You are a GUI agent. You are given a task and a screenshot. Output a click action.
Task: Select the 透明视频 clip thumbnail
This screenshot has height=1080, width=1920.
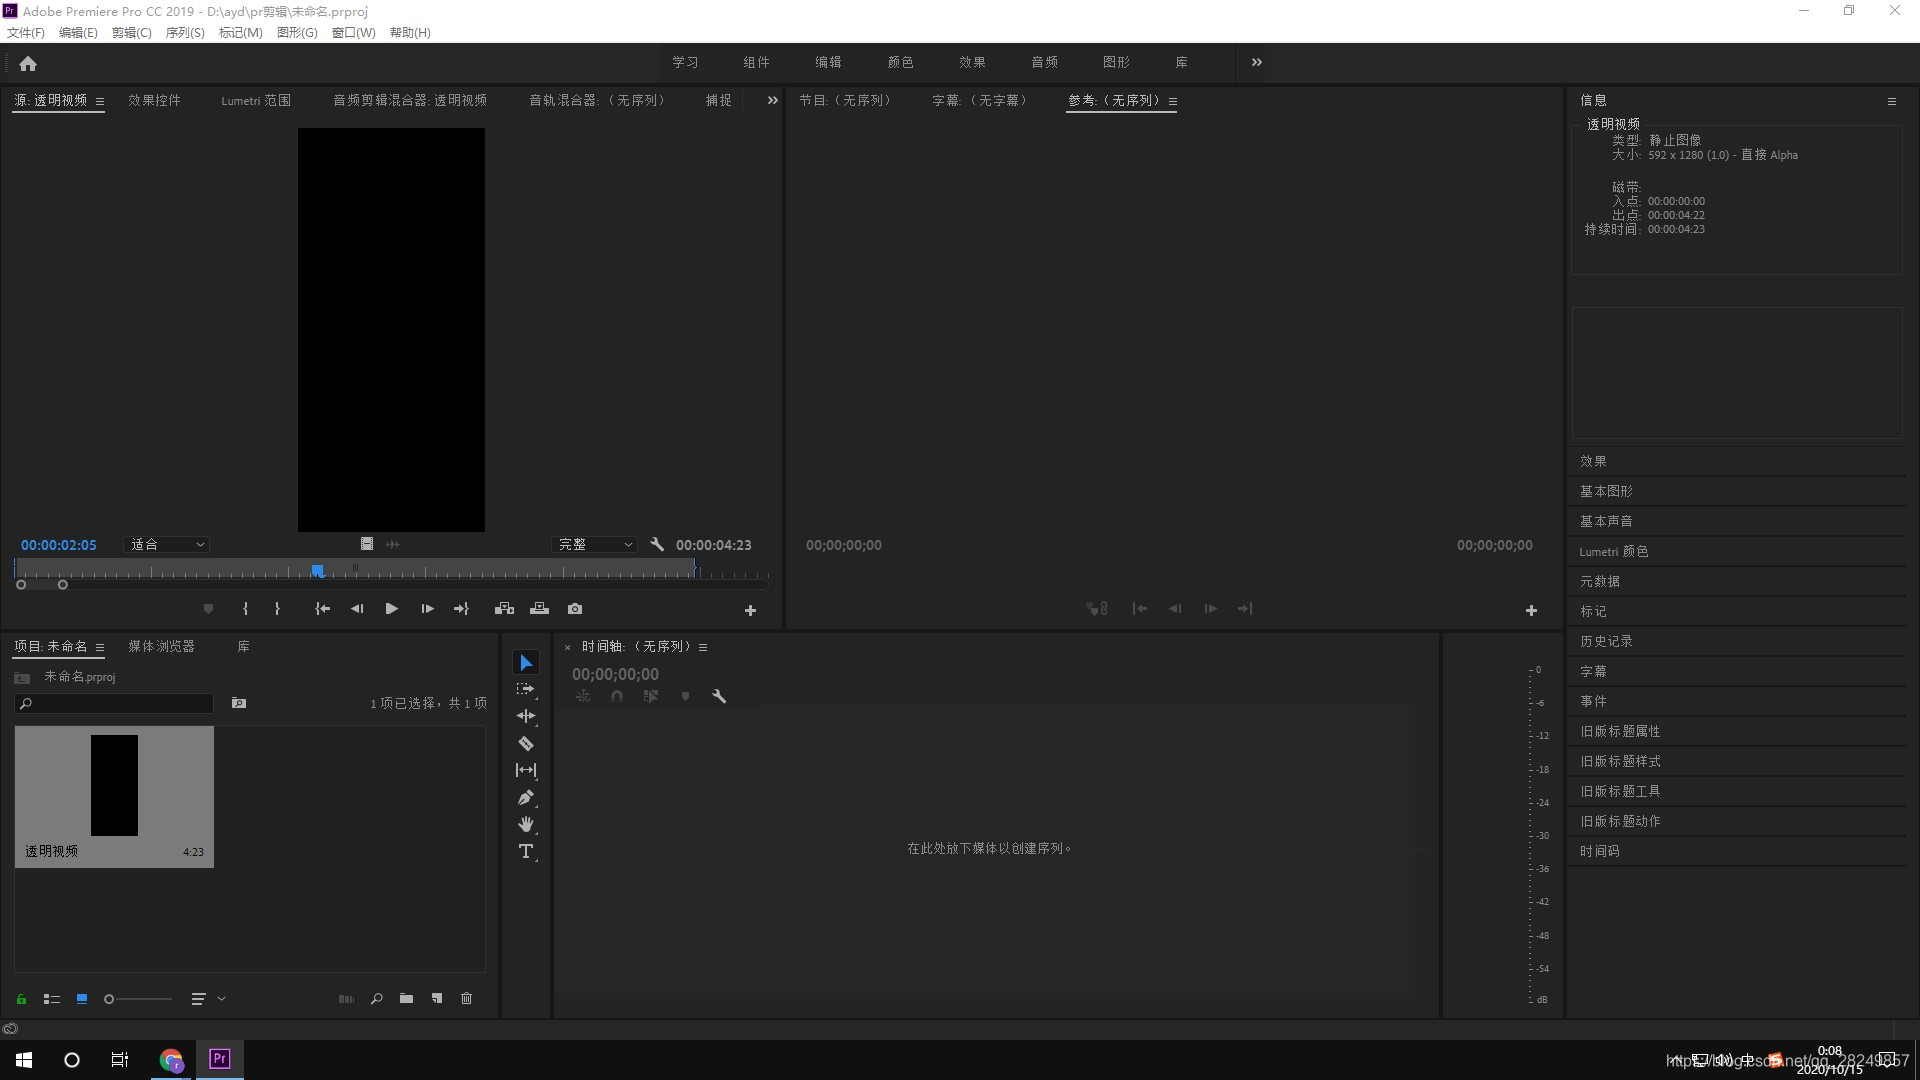114,790
